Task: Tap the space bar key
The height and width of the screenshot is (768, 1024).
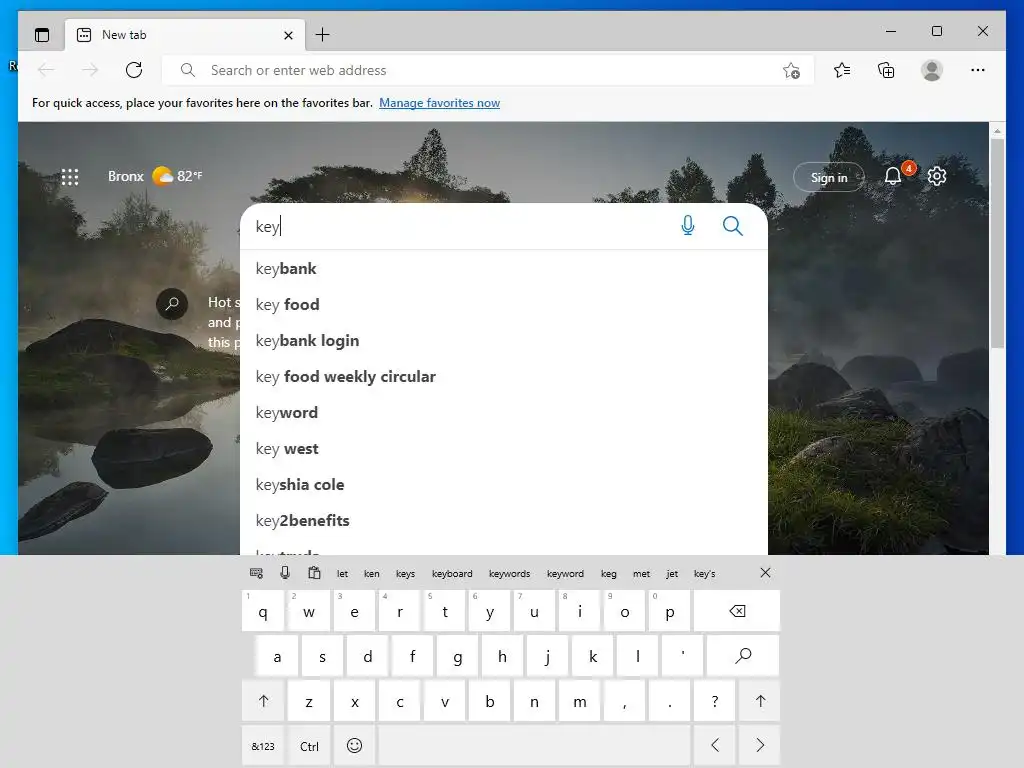Action: (534, 745)
